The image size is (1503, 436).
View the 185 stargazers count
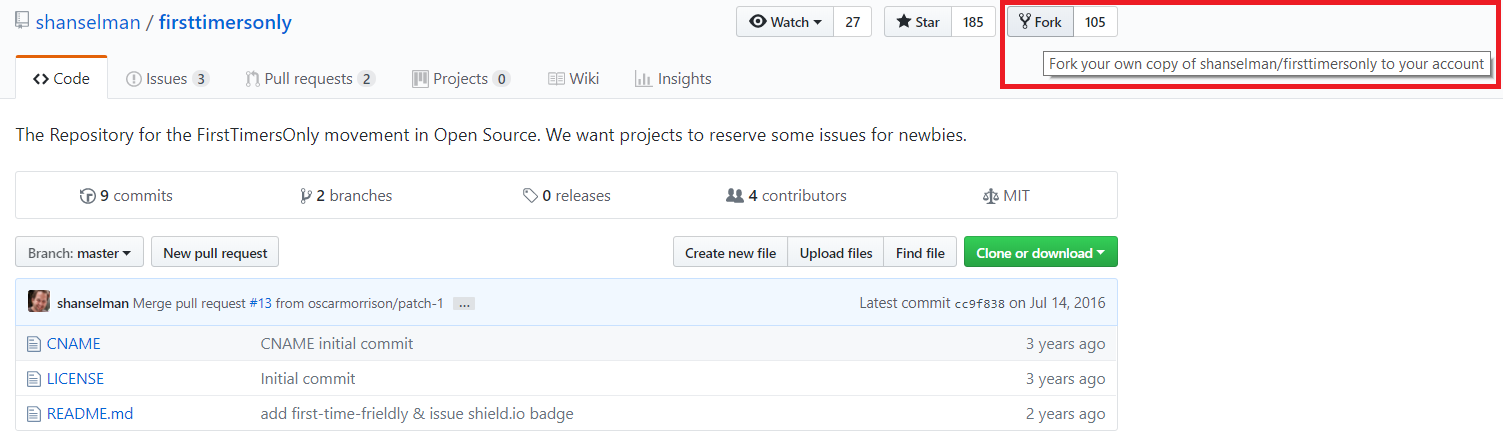pos(973,22)
